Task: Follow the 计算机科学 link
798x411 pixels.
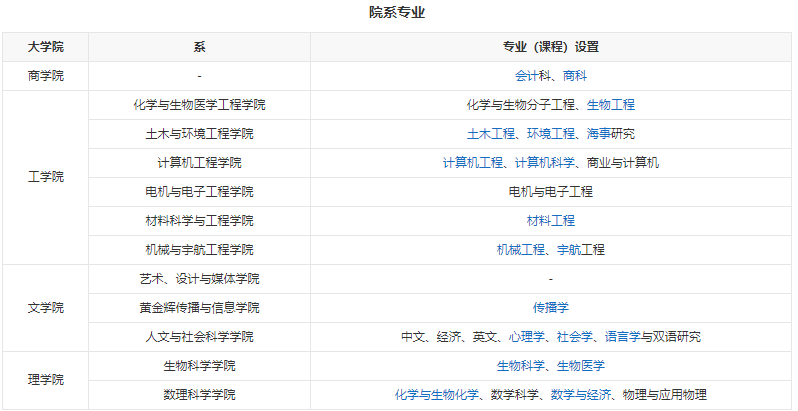Action: tap(545, 163)
